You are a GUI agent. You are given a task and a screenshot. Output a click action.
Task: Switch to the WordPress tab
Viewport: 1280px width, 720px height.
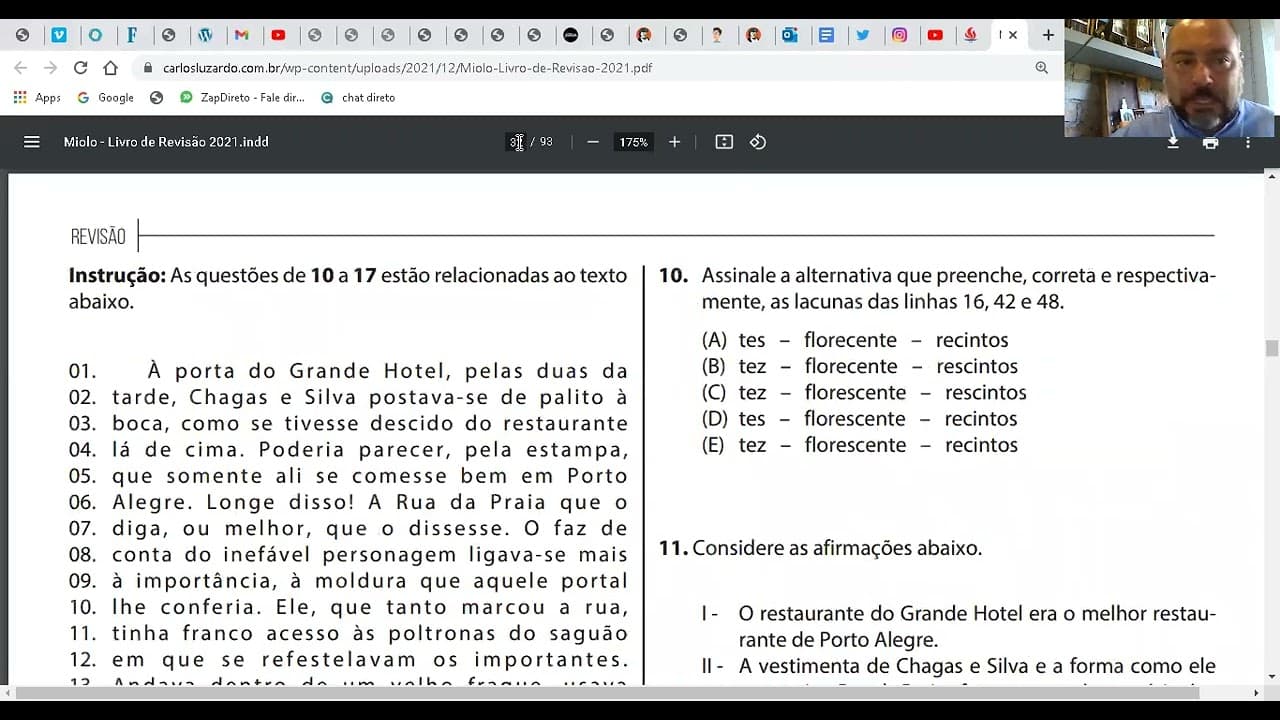point(205,35)
